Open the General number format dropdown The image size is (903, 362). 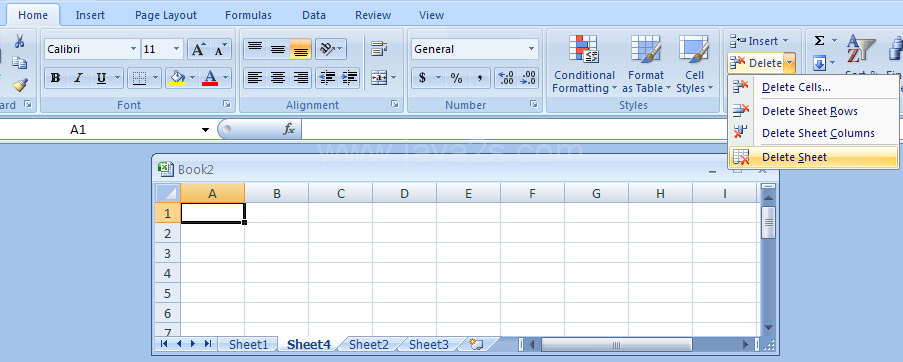click(532, 49)
